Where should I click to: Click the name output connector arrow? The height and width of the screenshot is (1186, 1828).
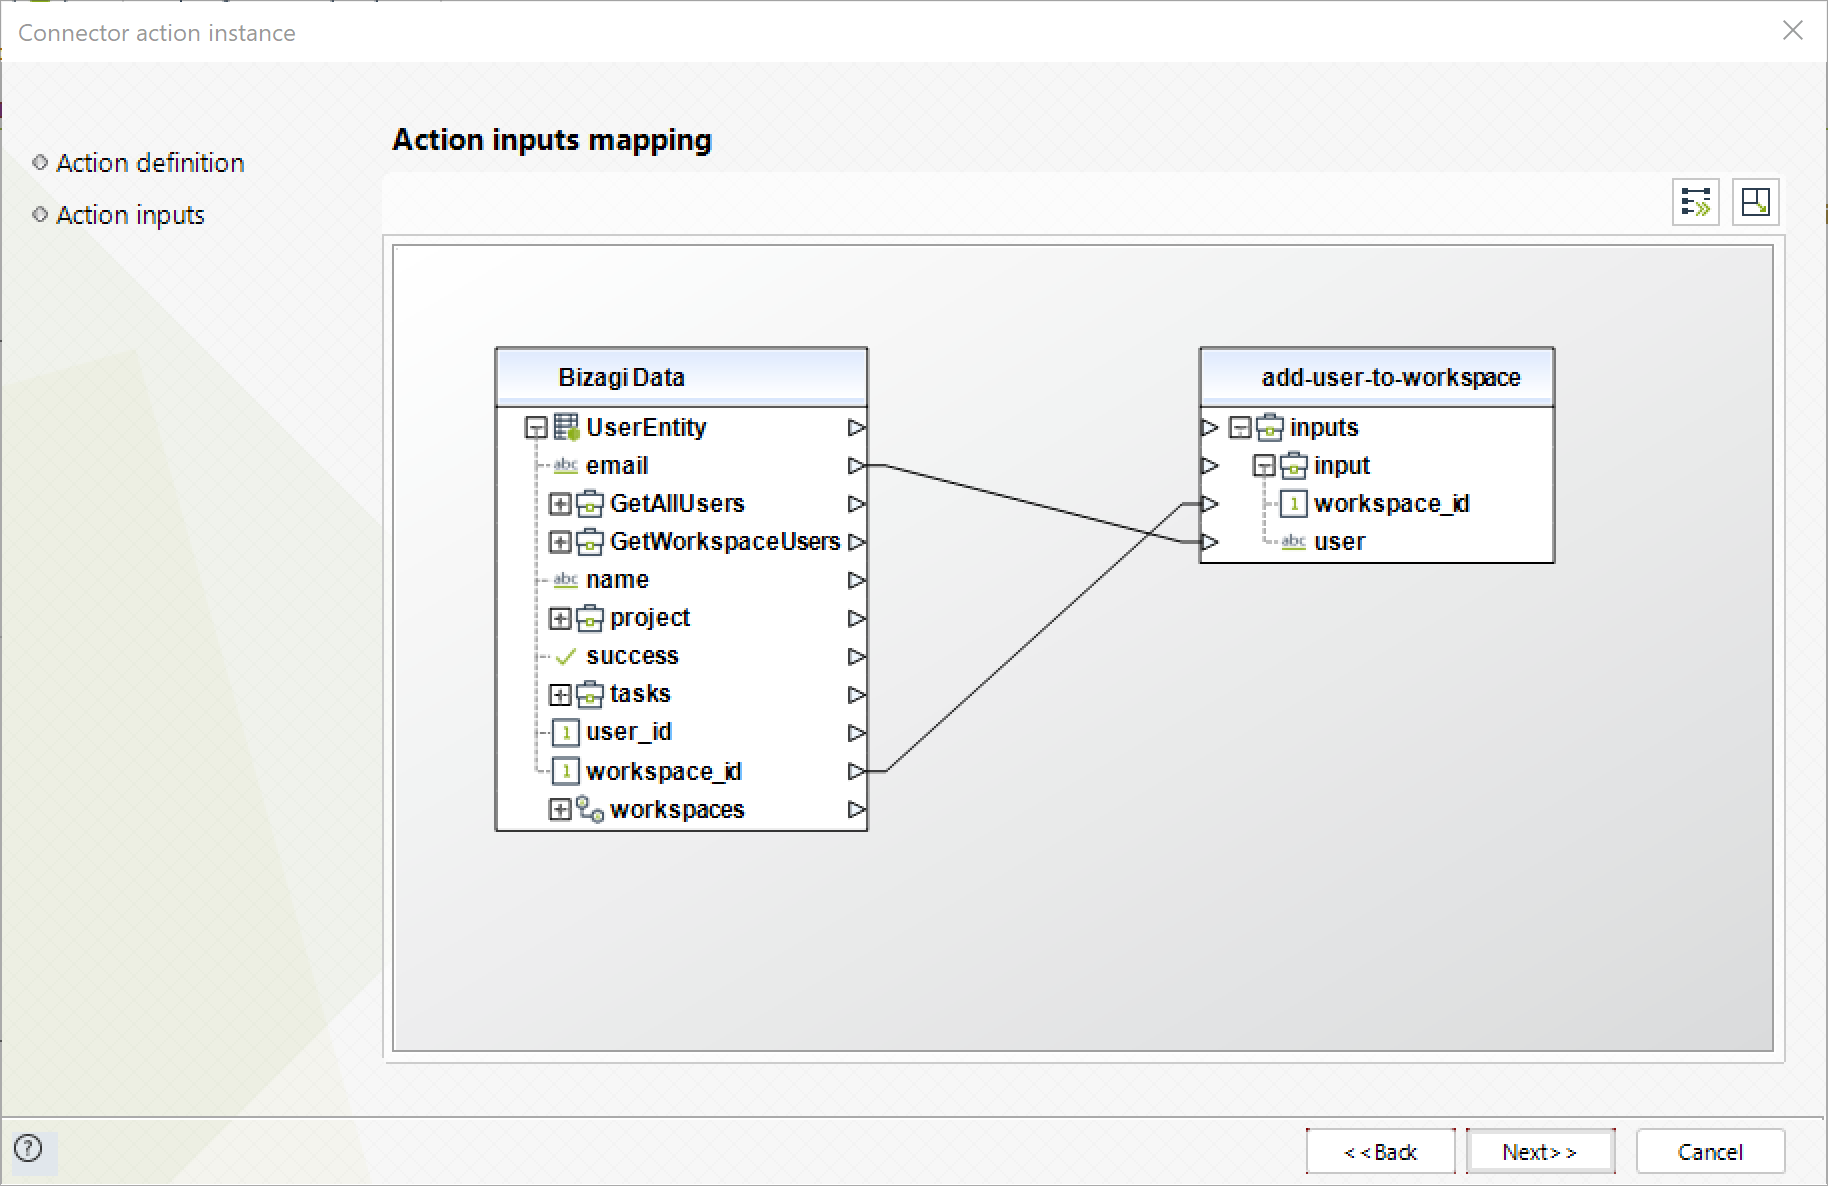[856, 580]
